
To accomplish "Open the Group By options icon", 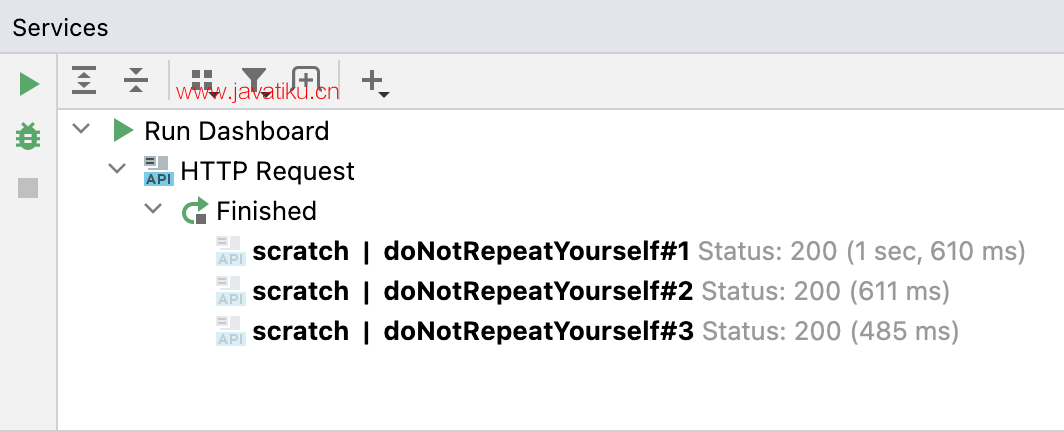I will [203, 82].
